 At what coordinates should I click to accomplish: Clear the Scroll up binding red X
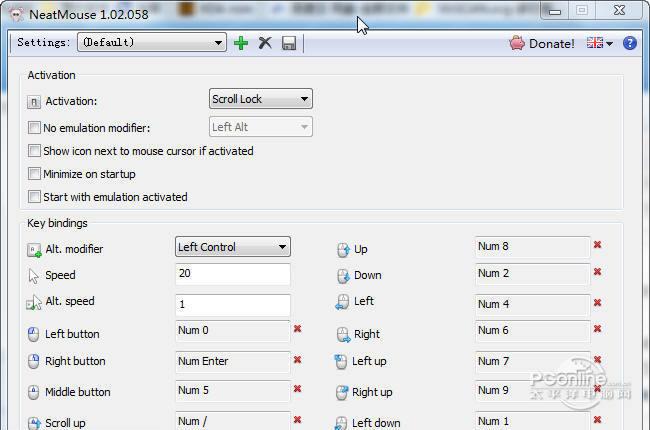tap(297, 420)
